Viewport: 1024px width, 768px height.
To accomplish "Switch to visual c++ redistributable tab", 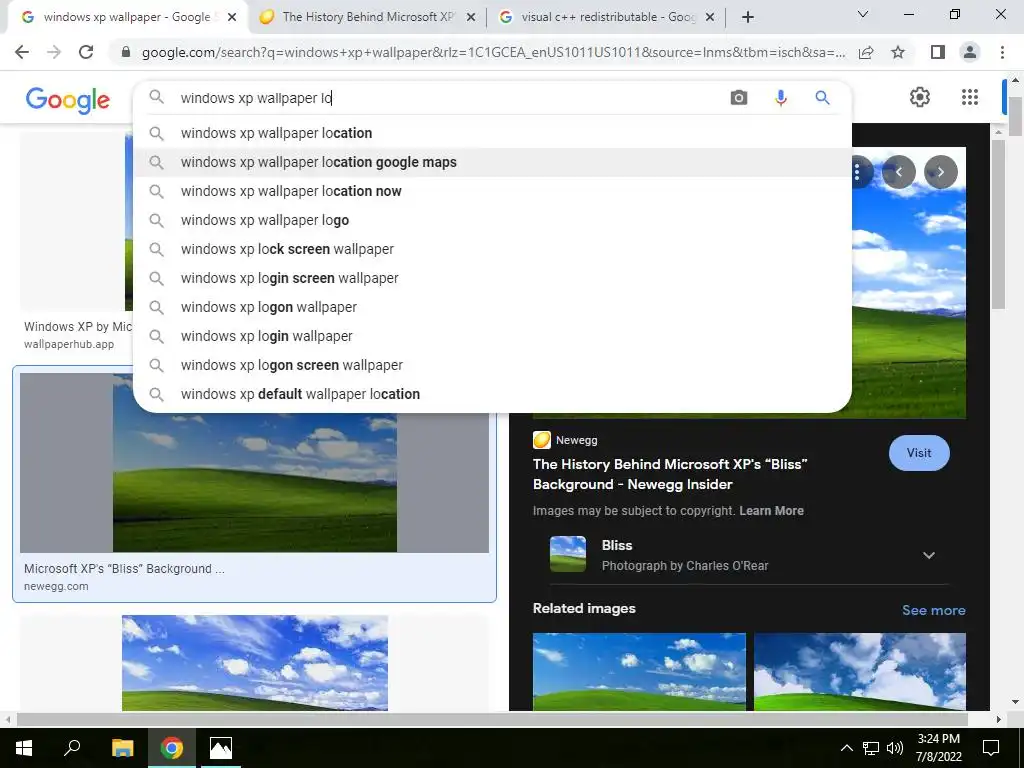I will (608, 17).
